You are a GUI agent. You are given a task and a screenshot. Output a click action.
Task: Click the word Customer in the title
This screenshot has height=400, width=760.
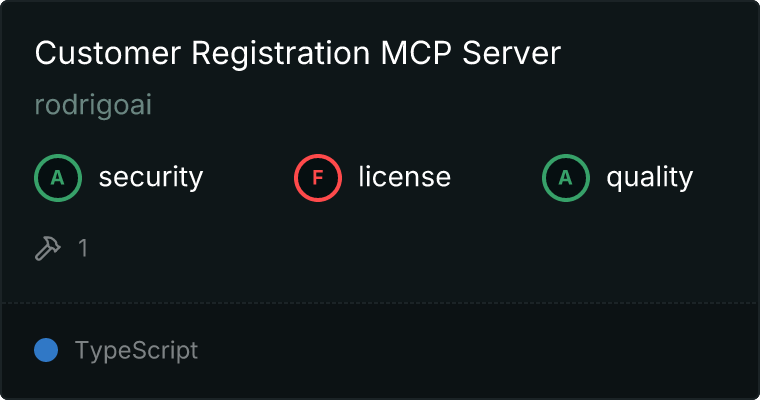[x=108, y=53]
